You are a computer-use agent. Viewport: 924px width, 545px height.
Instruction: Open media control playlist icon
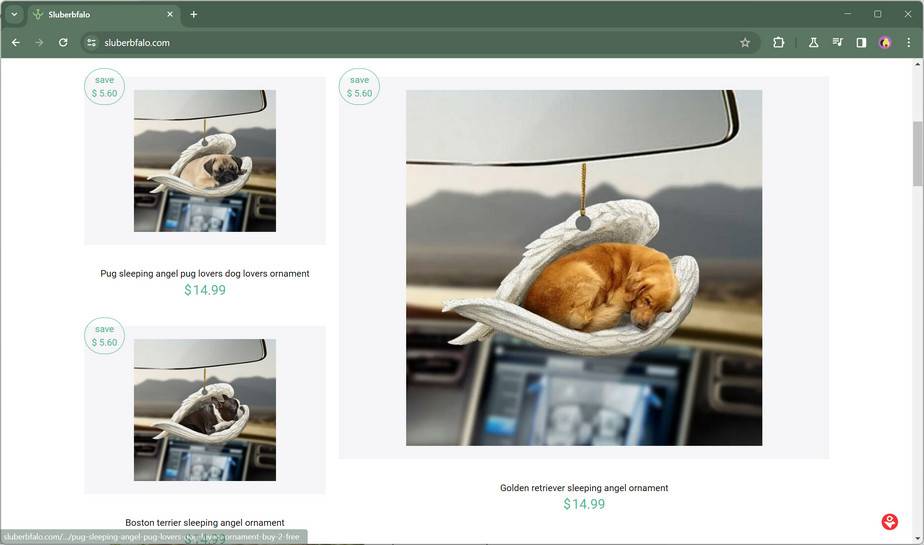click(837, 42)
